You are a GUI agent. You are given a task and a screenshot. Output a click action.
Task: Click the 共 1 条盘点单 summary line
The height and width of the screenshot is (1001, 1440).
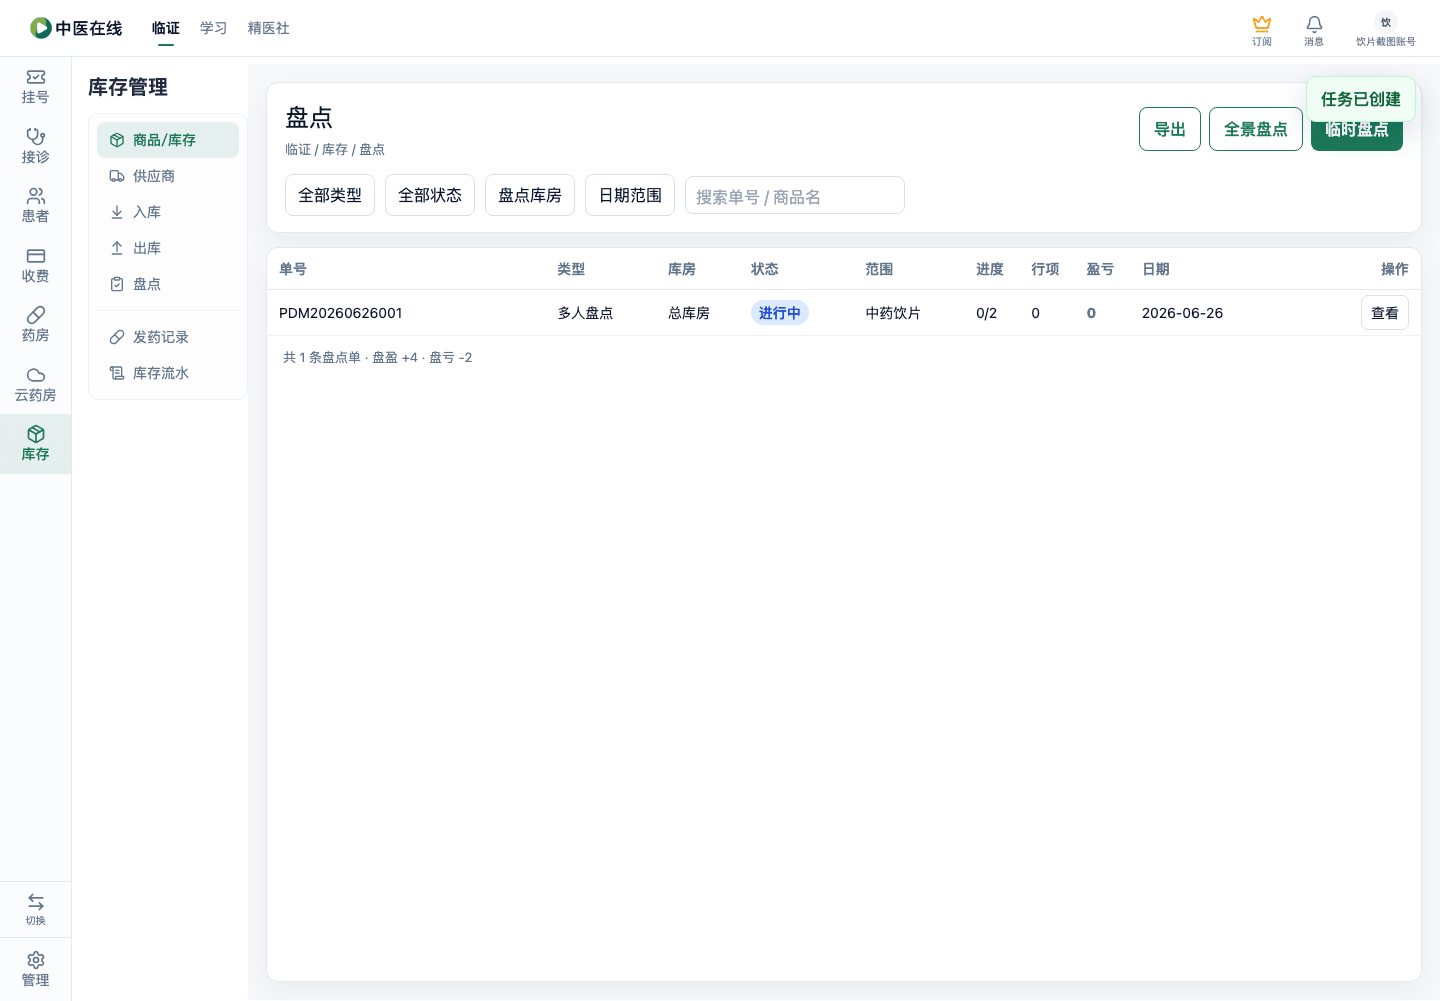[378, 357]
